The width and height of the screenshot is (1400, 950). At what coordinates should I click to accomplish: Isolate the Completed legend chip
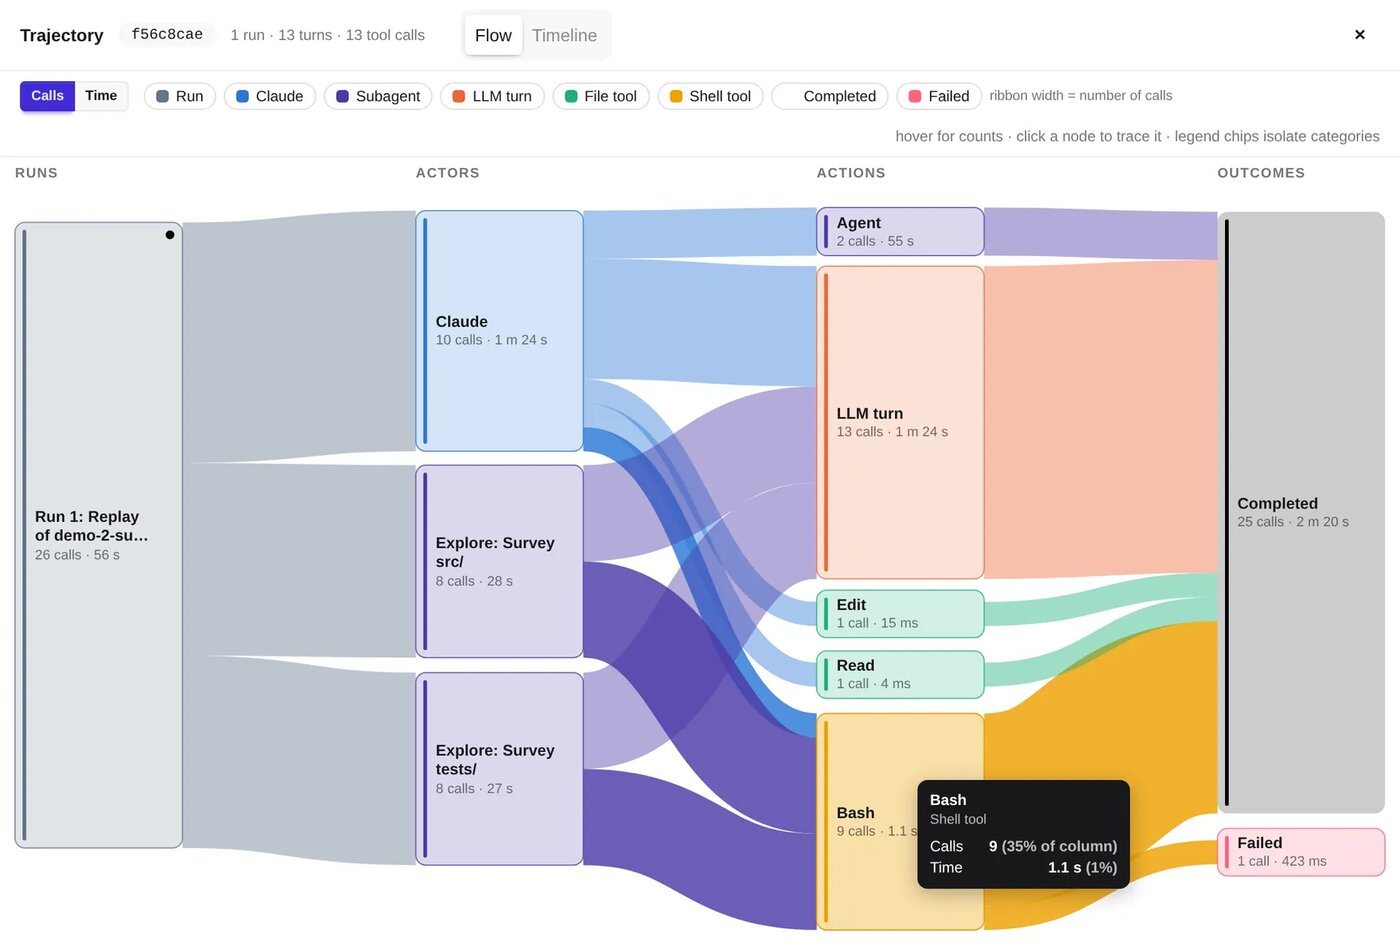[830, 96]
